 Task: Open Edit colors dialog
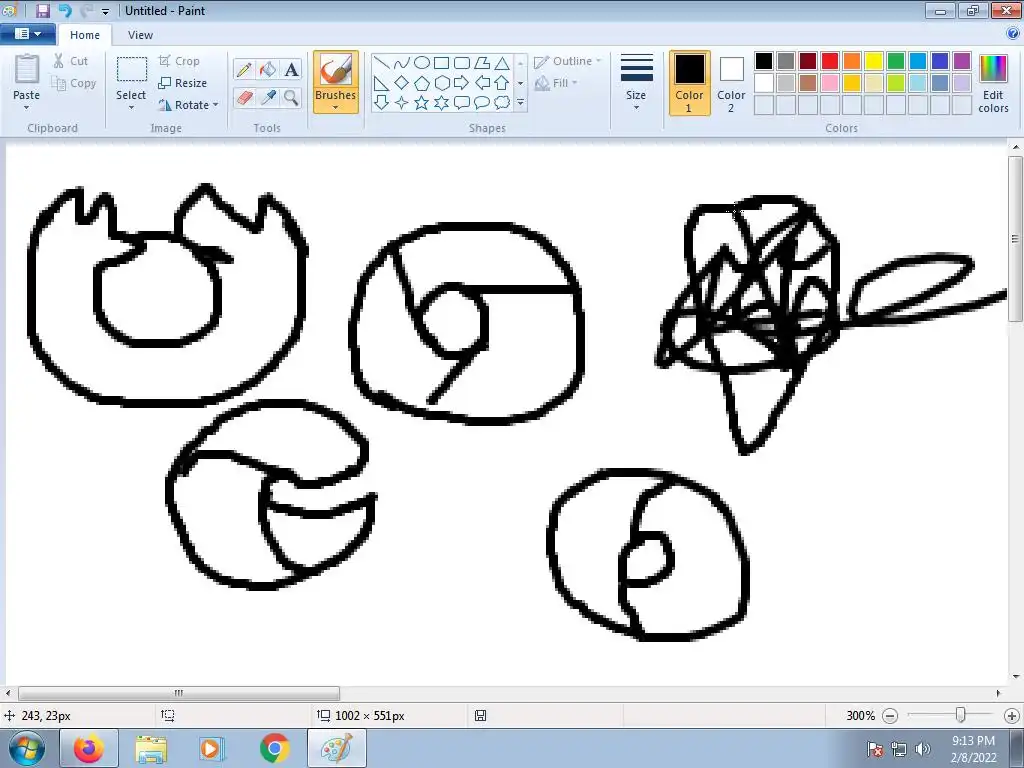click(x=993, y=84)
